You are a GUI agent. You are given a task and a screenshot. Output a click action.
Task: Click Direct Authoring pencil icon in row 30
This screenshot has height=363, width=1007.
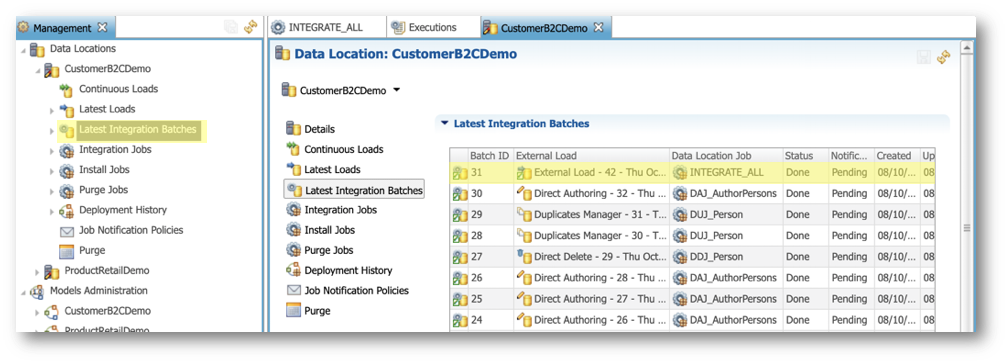[524, 193]
